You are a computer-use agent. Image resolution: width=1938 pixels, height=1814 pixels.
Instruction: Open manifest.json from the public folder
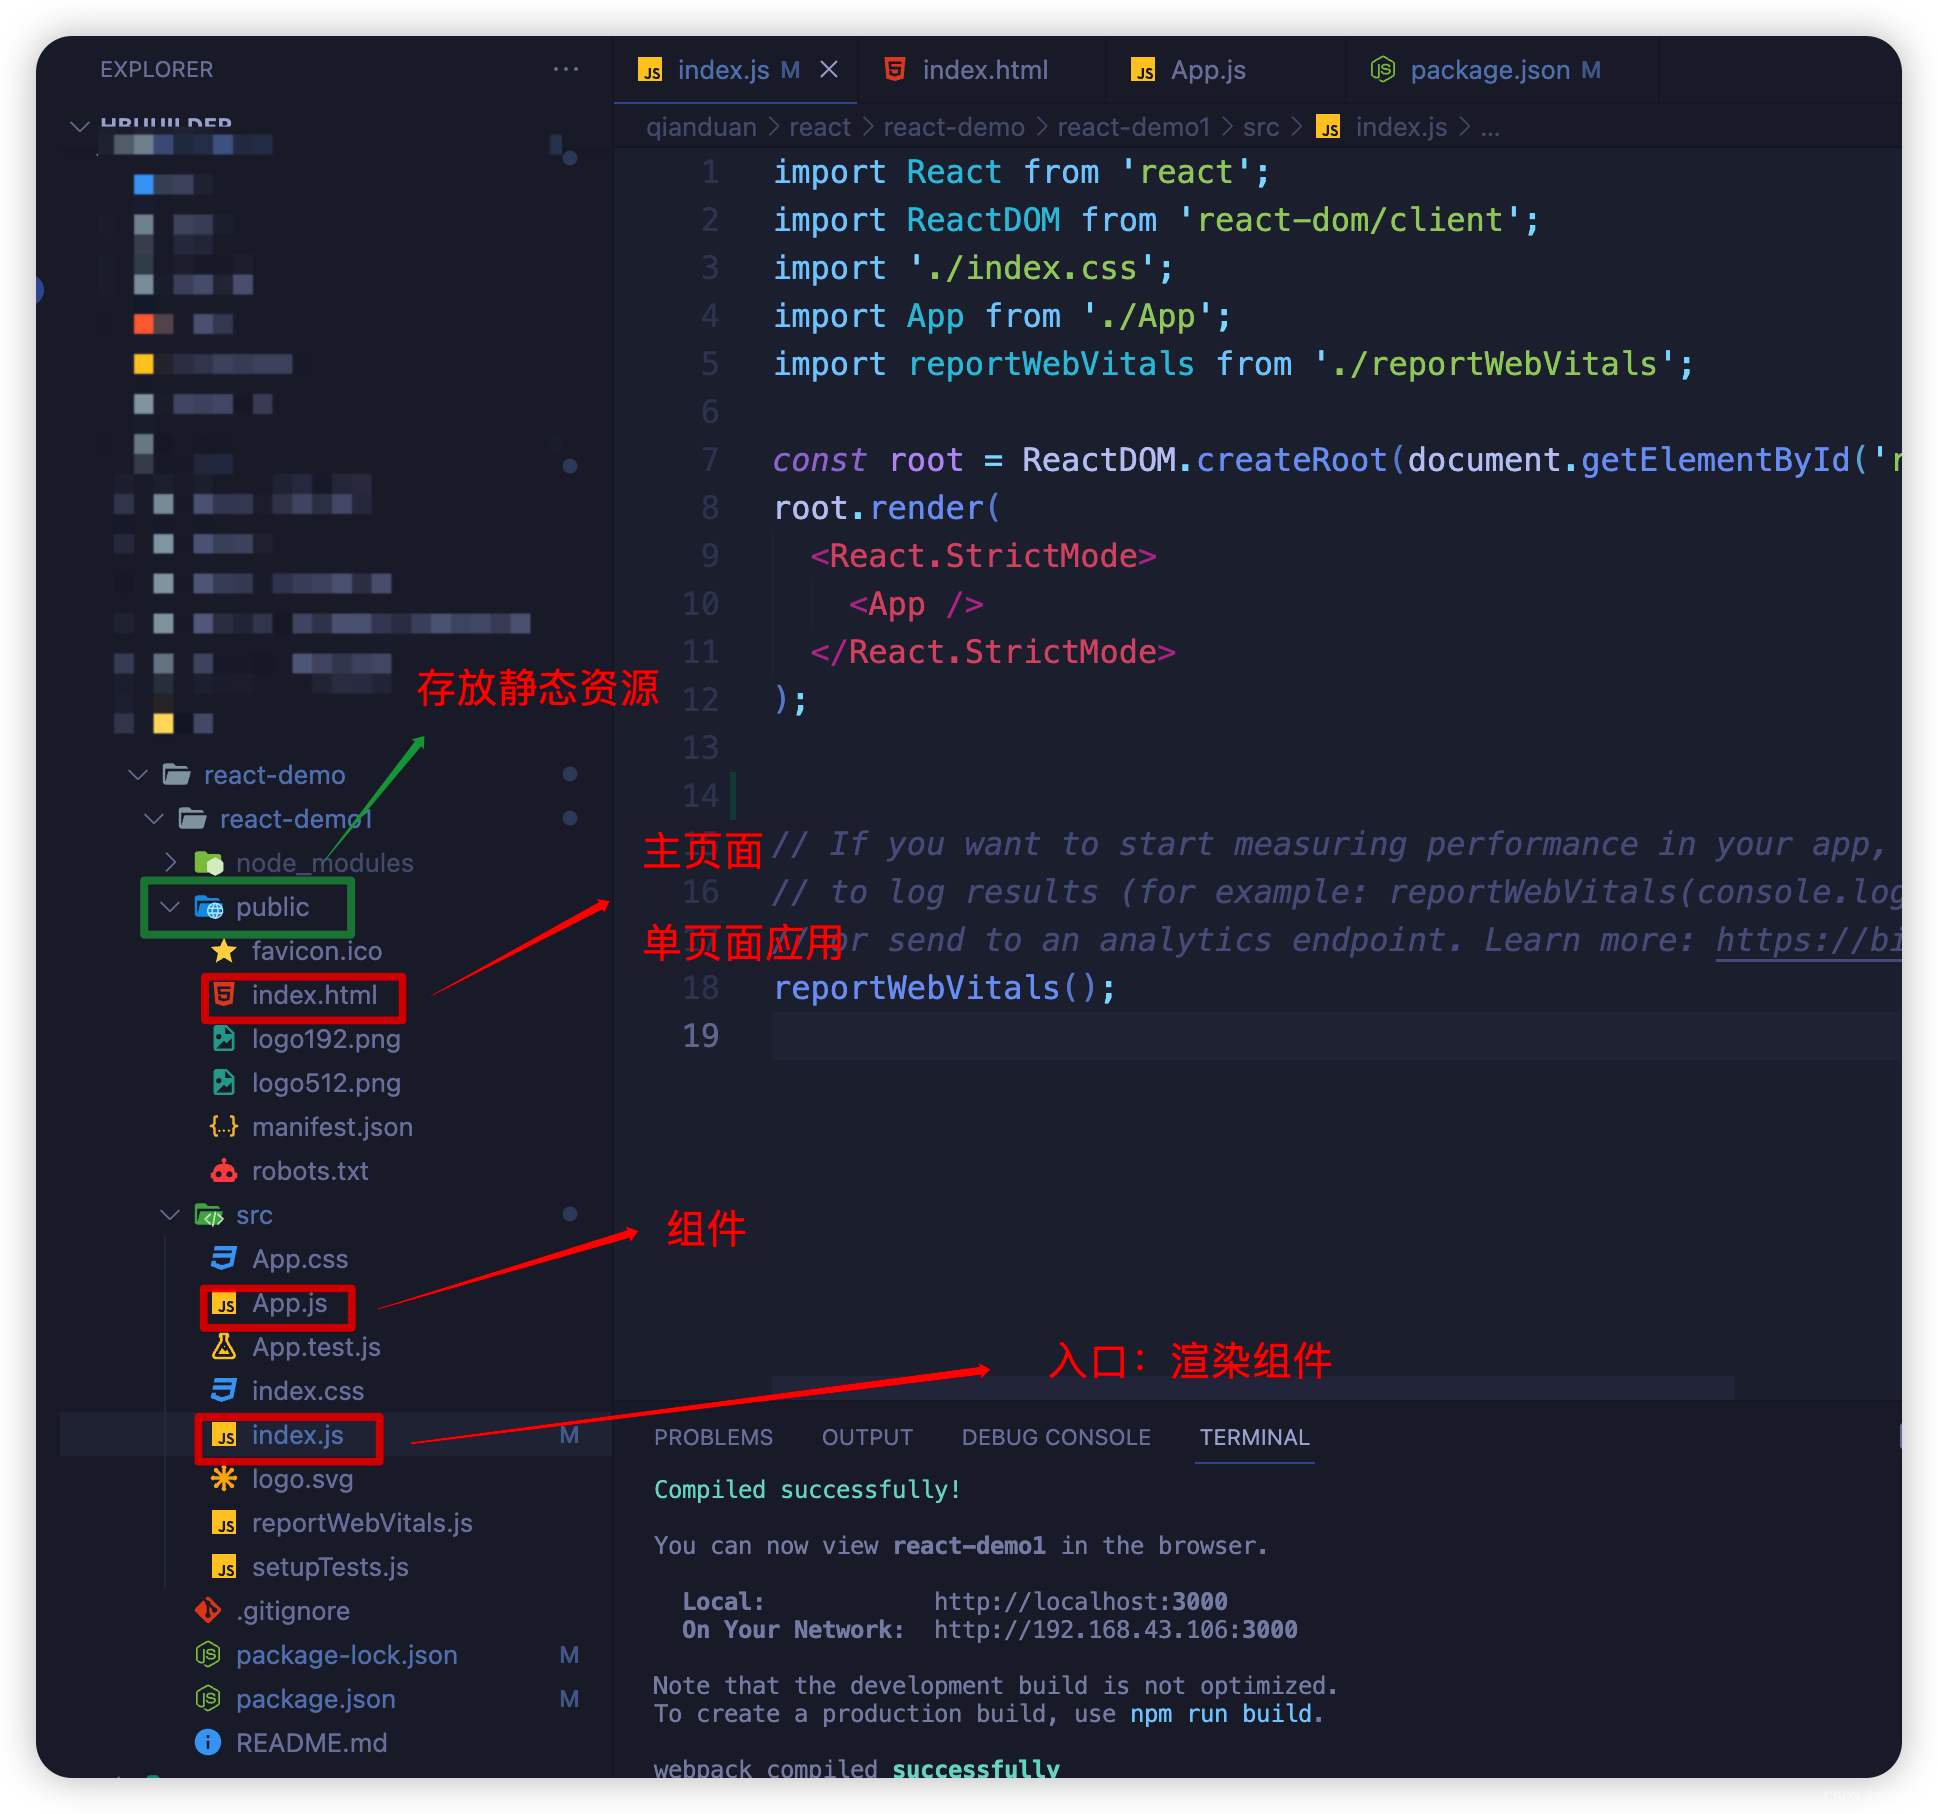(x=332, y=1127)
